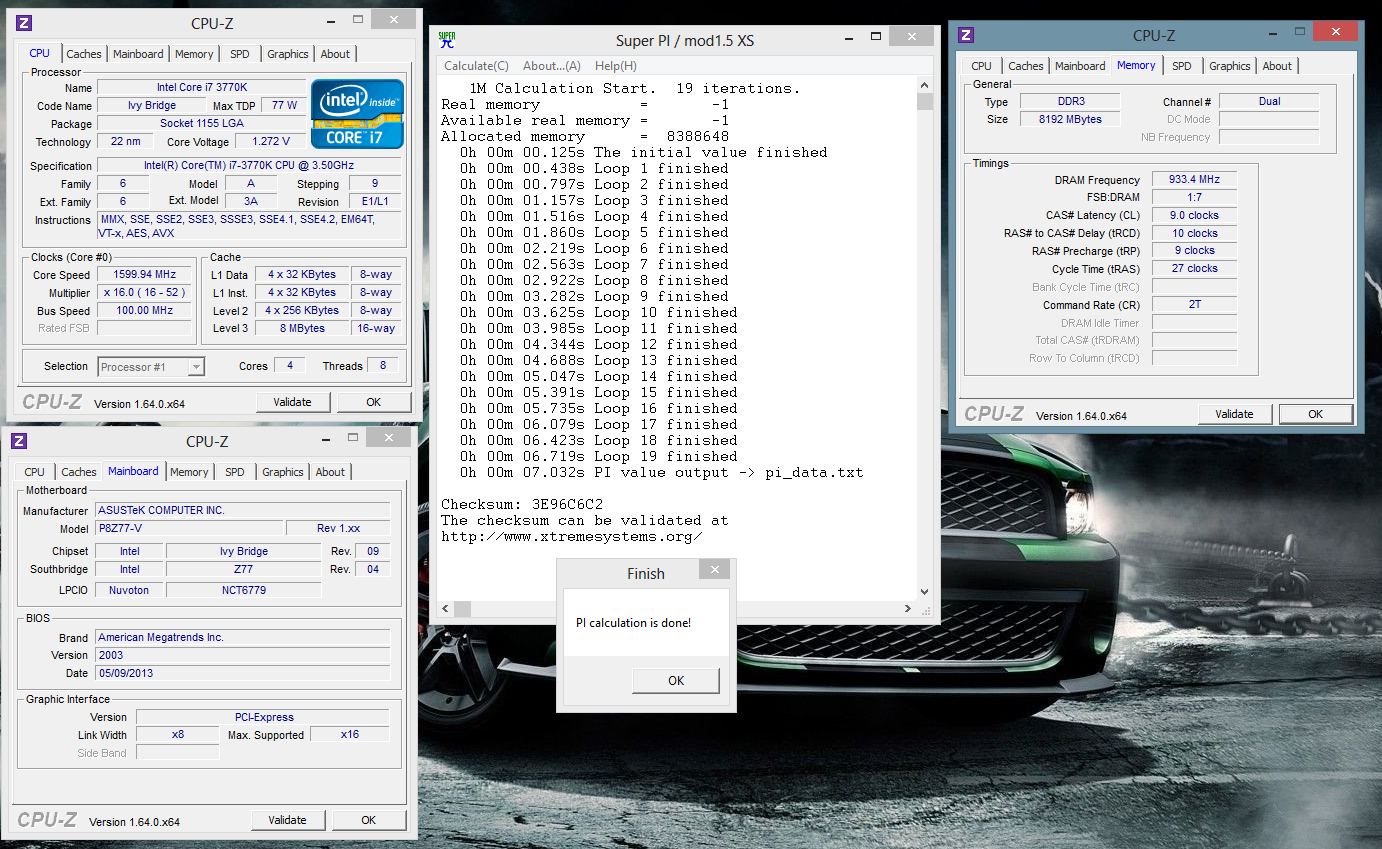Click the CAS# Latency value 9.0 clocks
Image resolution: width=1382 pixels, height=849 pixels.
tap(1194, 216)
